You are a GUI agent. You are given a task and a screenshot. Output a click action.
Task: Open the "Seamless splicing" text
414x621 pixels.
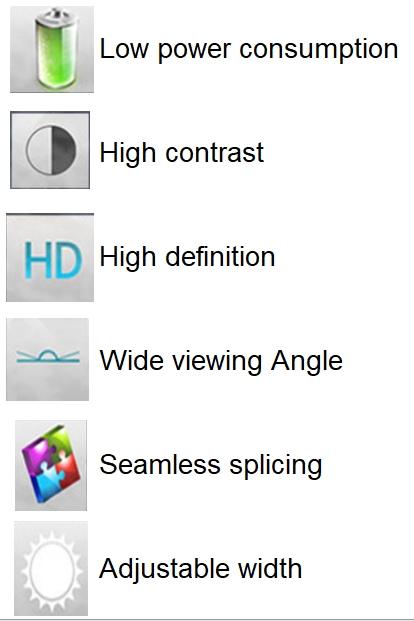(211, 465)
